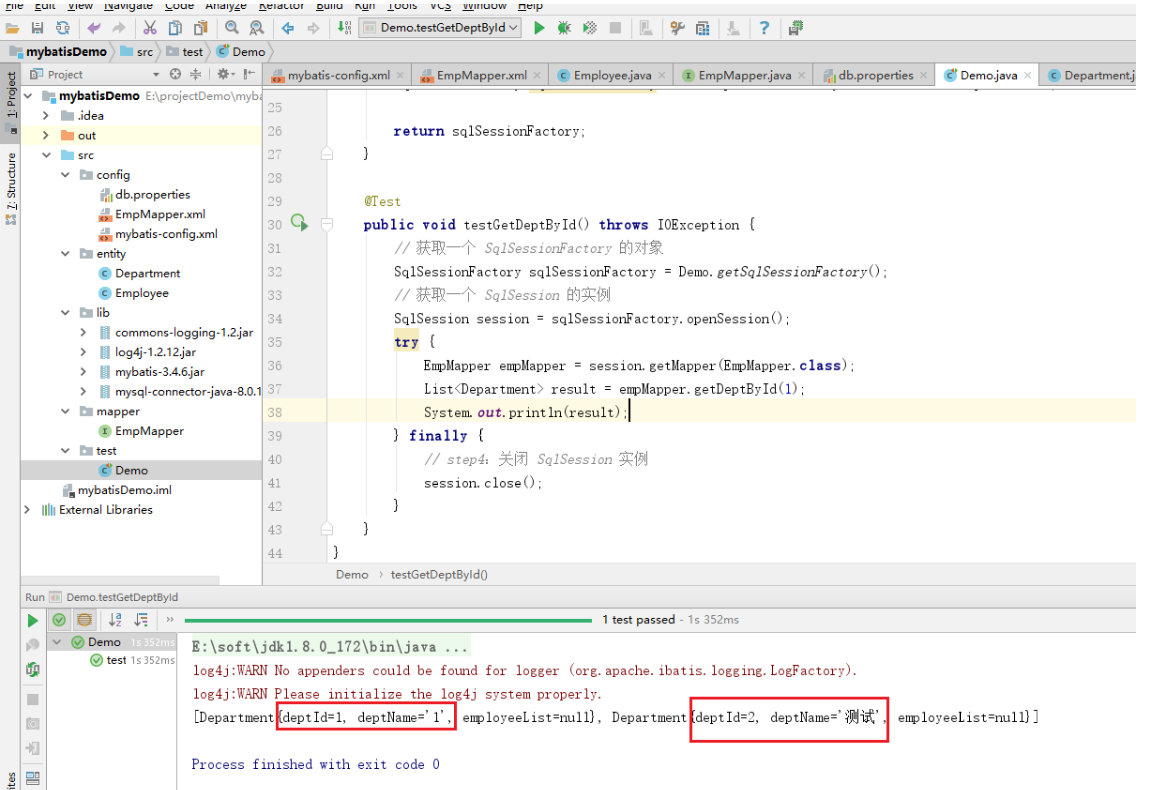This screenshot has width=1167, height=790.
Task: Expand the log4j-1.2.12.jar node
Action: [83, 351]
